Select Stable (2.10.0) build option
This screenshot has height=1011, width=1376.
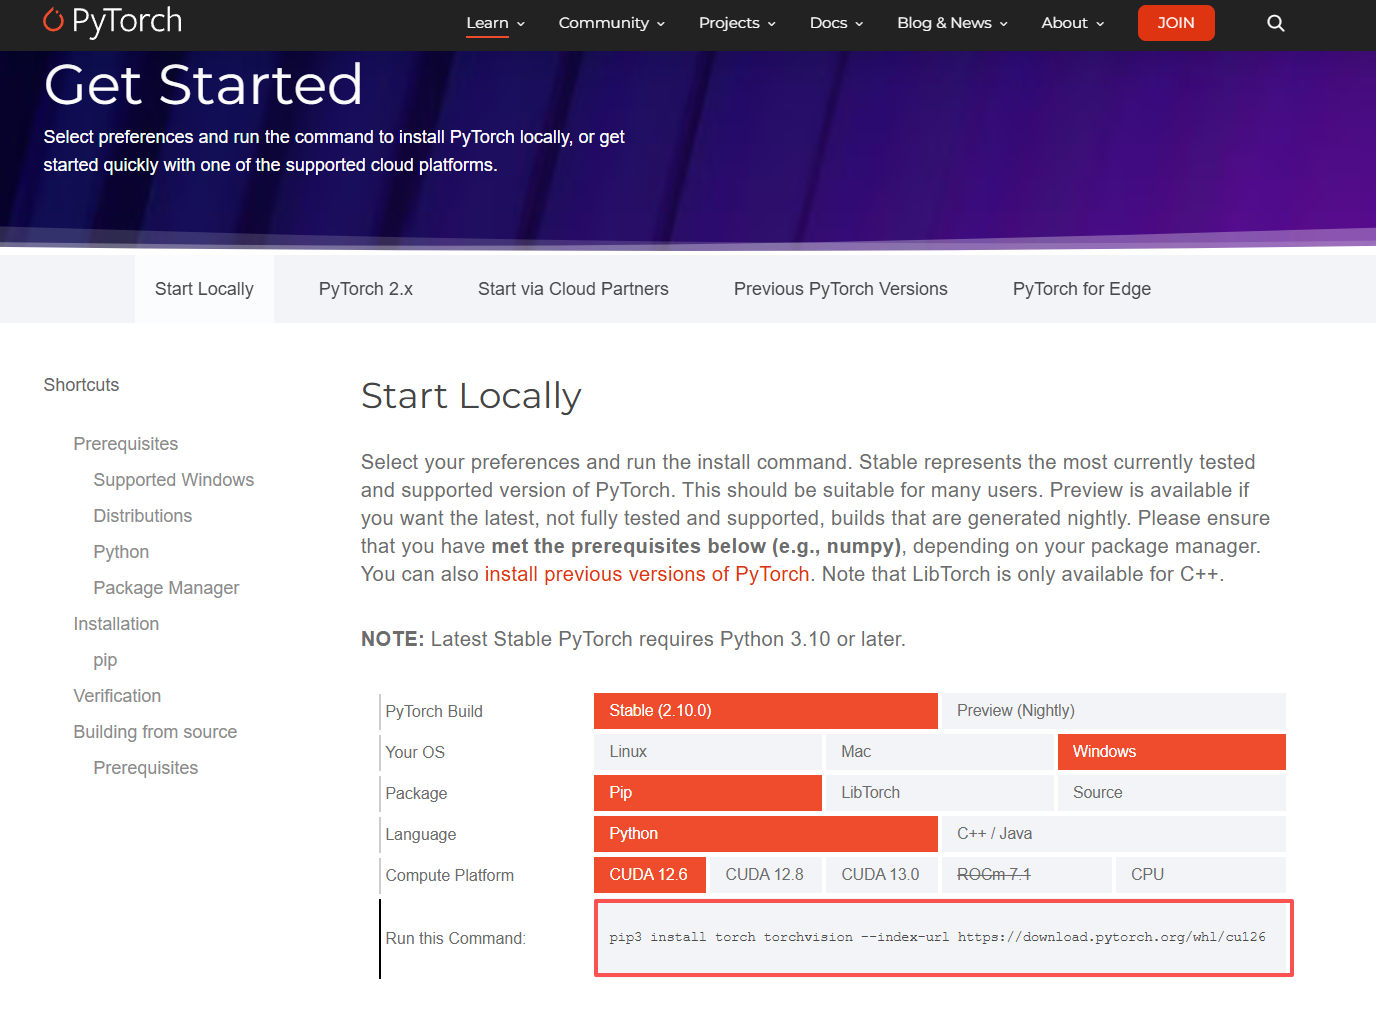tap(766, 711)
